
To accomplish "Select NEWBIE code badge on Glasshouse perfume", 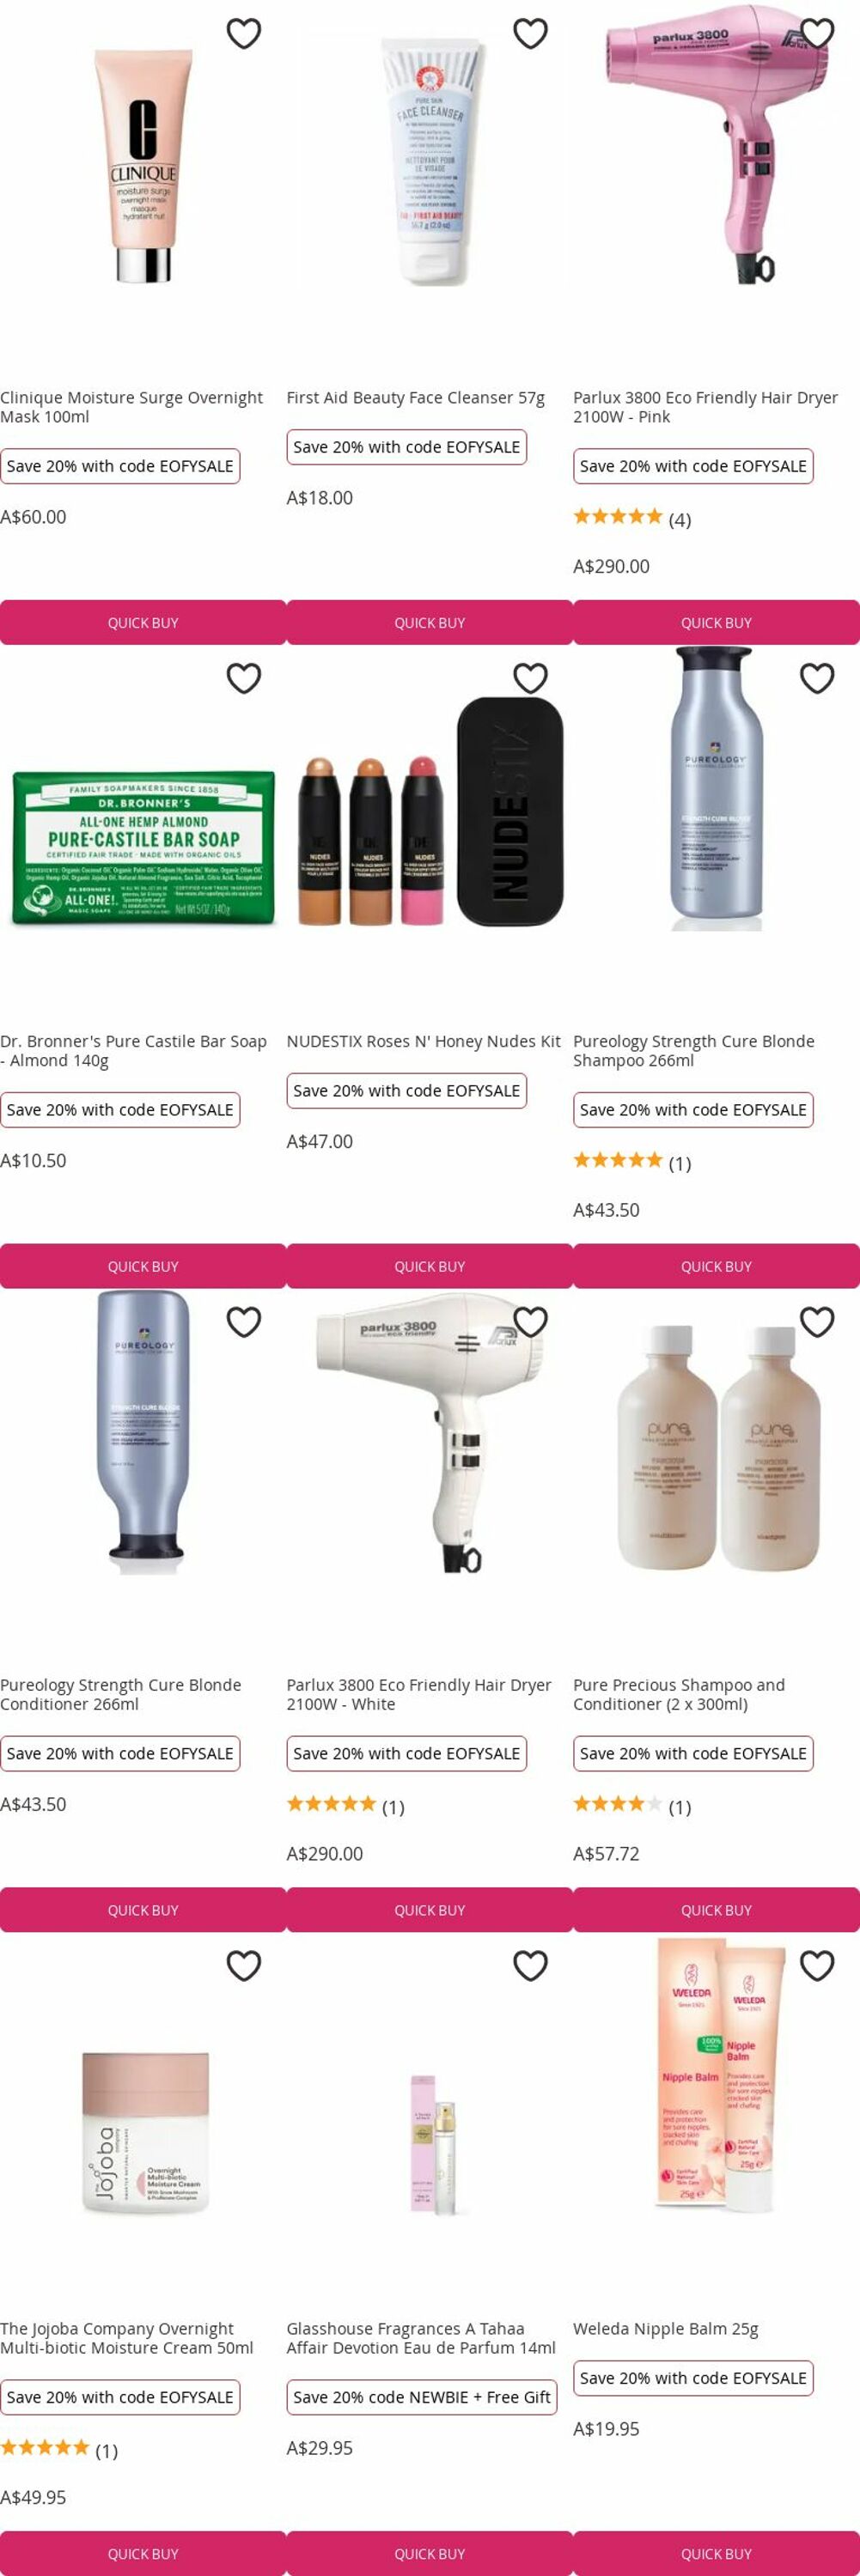I will click(x=422, y=2397).
